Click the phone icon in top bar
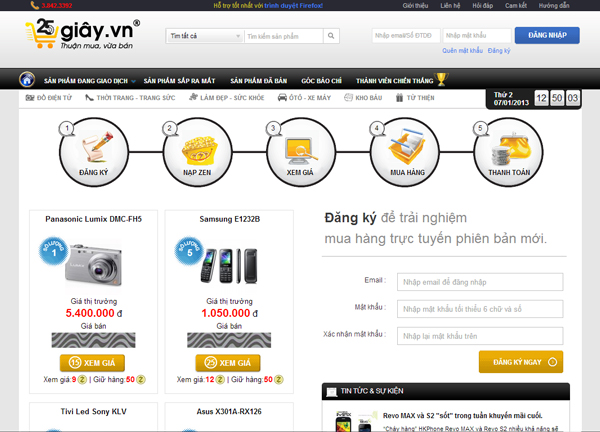This screenshot has width=600, height=432. point(34,5)
